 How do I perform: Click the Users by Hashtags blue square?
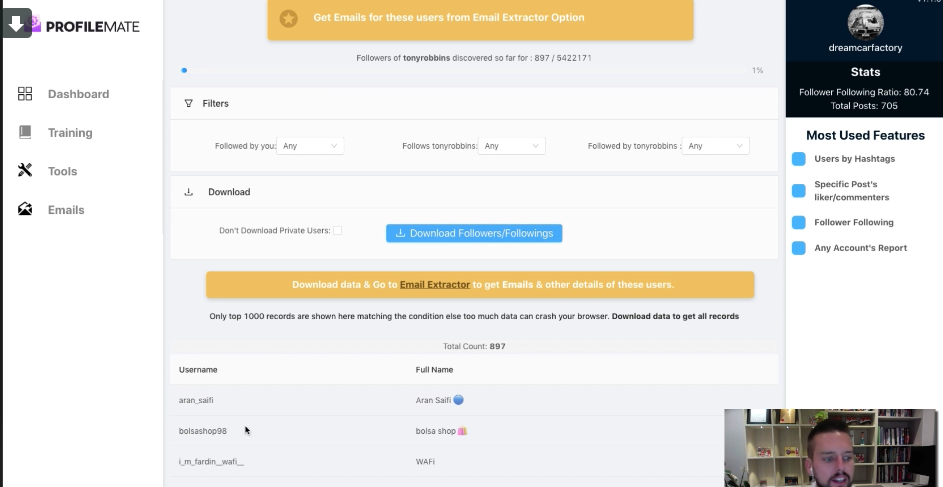(799, 159)
